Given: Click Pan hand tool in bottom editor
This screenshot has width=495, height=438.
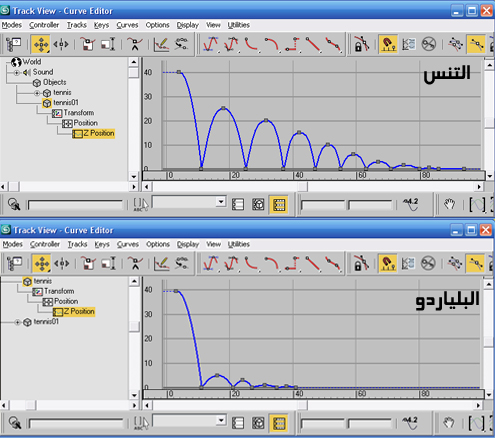Looking at the screenshot, I should [x=449, y=423].
